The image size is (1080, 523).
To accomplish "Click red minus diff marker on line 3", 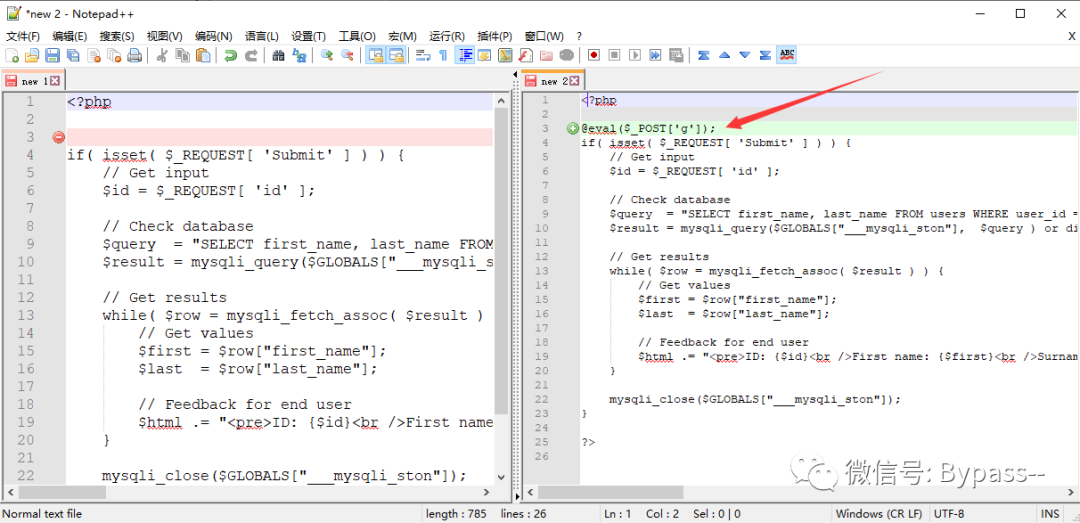I will (58, 137).
